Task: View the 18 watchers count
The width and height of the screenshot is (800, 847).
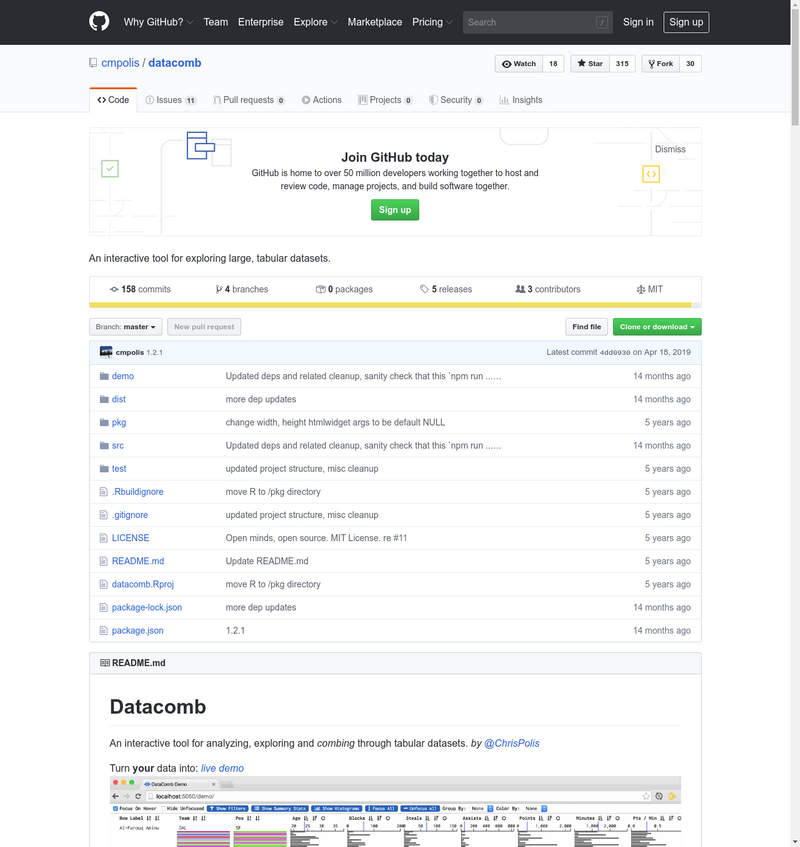Action: click(x=553, y=64)
